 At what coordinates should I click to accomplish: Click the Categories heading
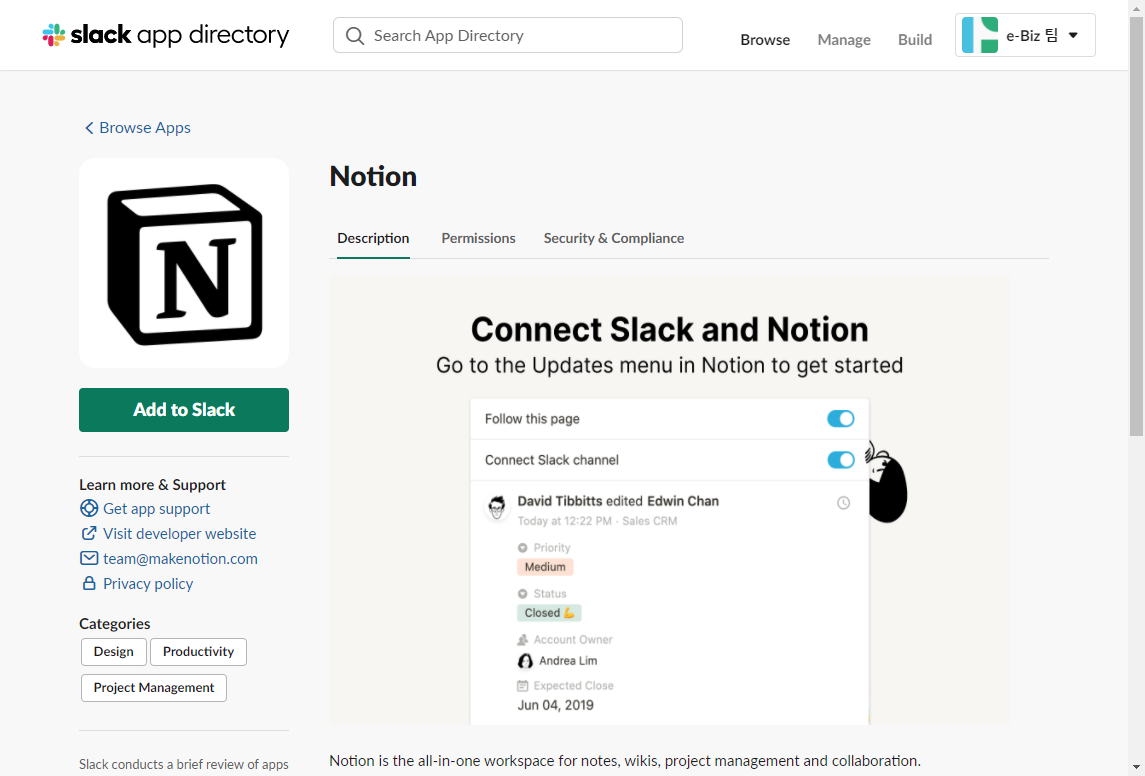coord(115,623)
